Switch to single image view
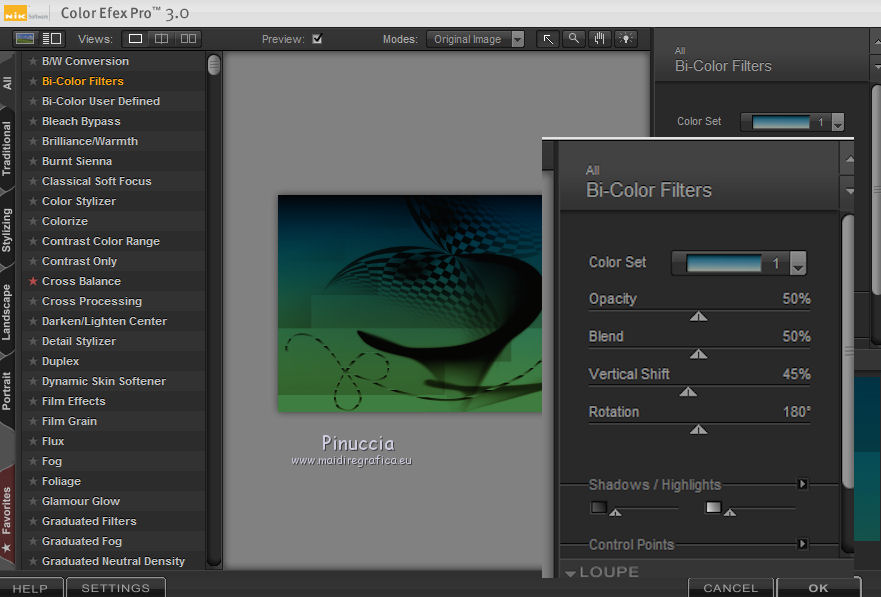 [x=135, y=39]
